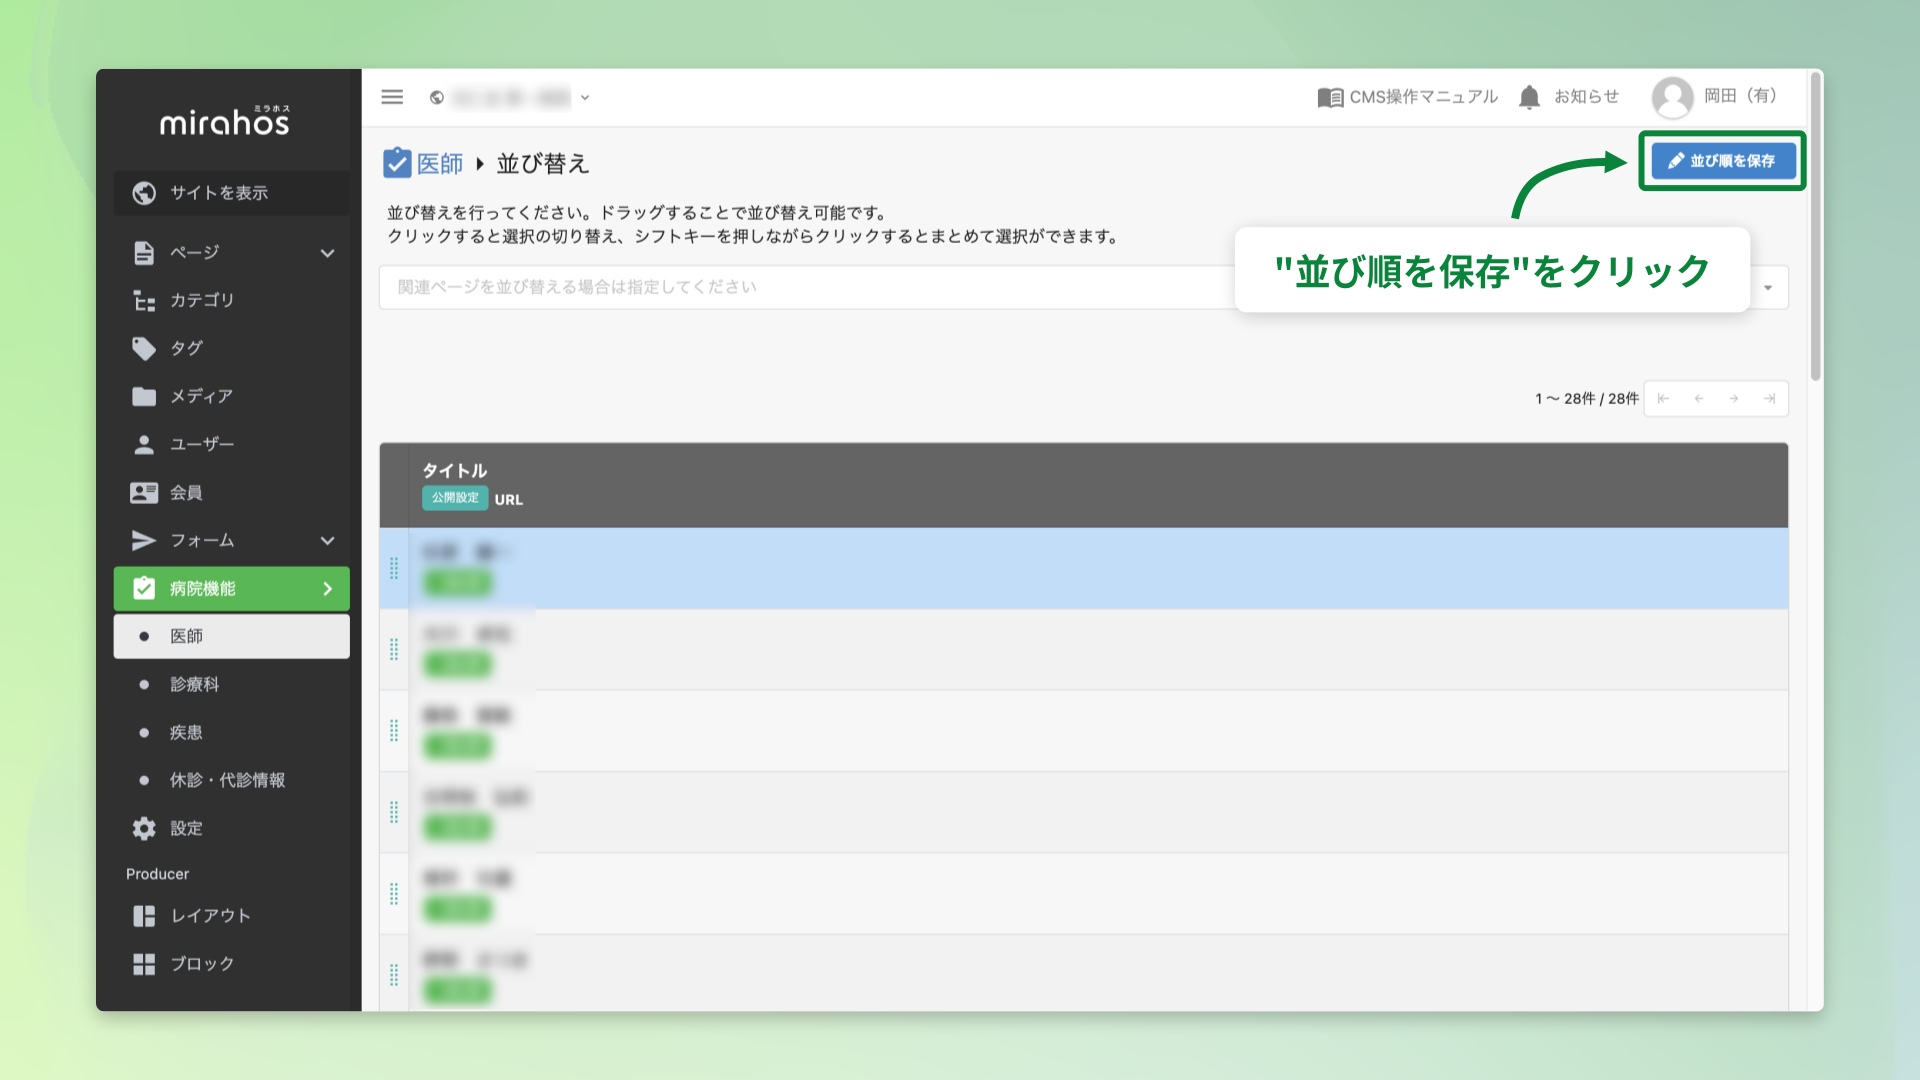Expand the ページ chevron

coord(327,253)
